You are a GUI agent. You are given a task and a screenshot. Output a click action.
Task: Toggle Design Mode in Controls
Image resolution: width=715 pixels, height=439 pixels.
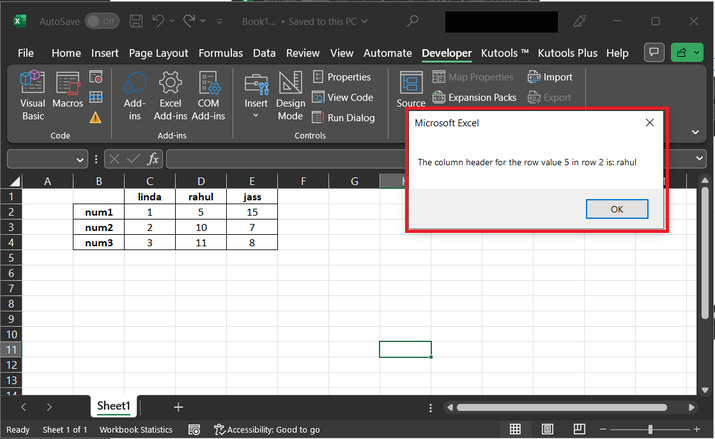[x=290, y=96]
